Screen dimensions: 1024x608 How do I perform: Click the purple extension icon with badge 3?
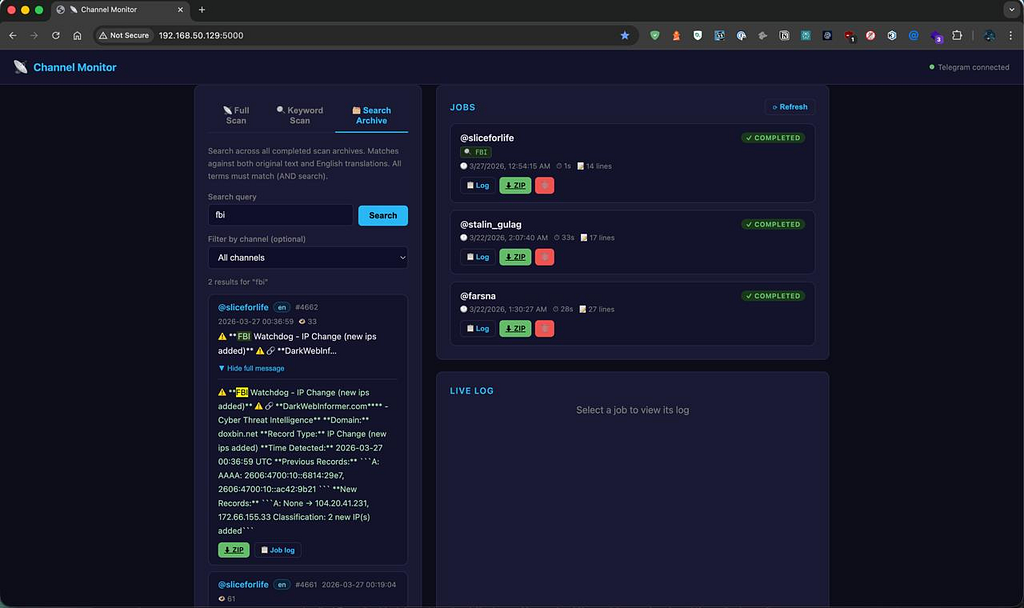click(x=936, y=37)
